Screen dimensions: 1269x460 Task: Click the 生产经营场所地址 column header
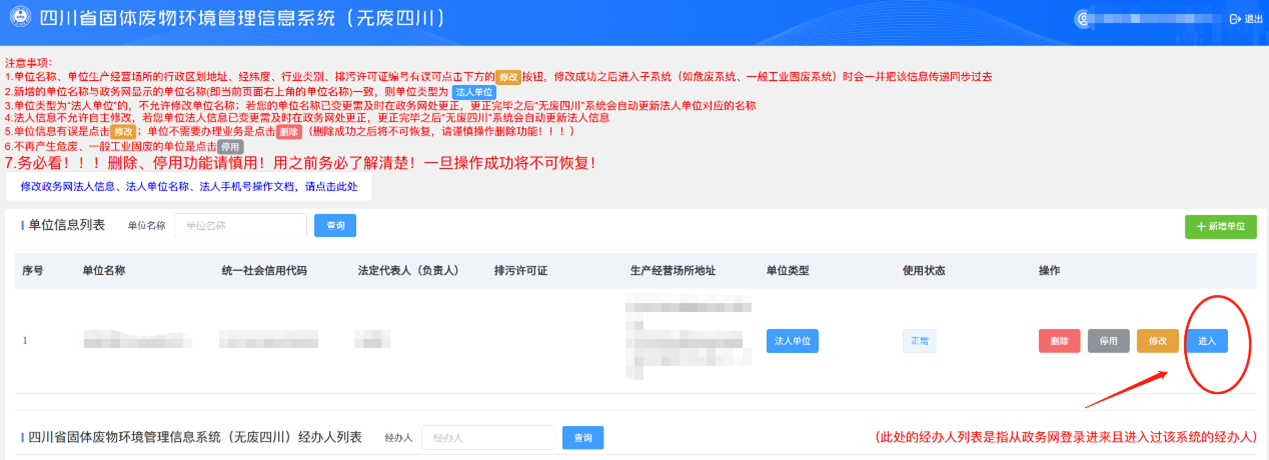pyautogui.click(x=672, y=271)
